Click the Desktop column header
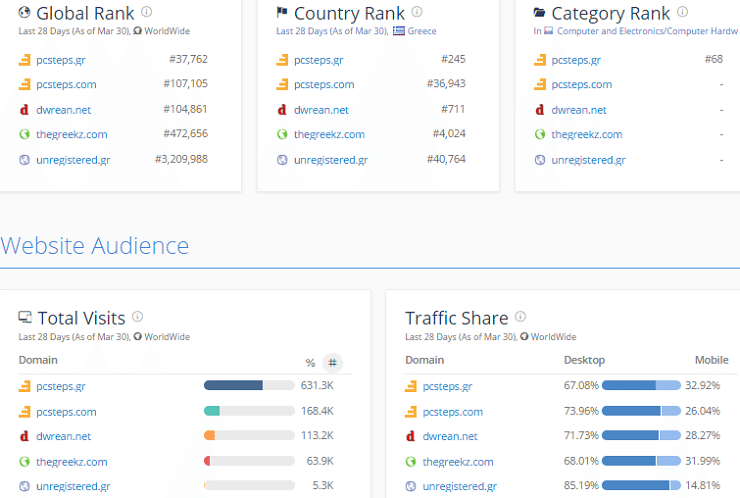The image size is (740, 498). [x=584, y=360]
